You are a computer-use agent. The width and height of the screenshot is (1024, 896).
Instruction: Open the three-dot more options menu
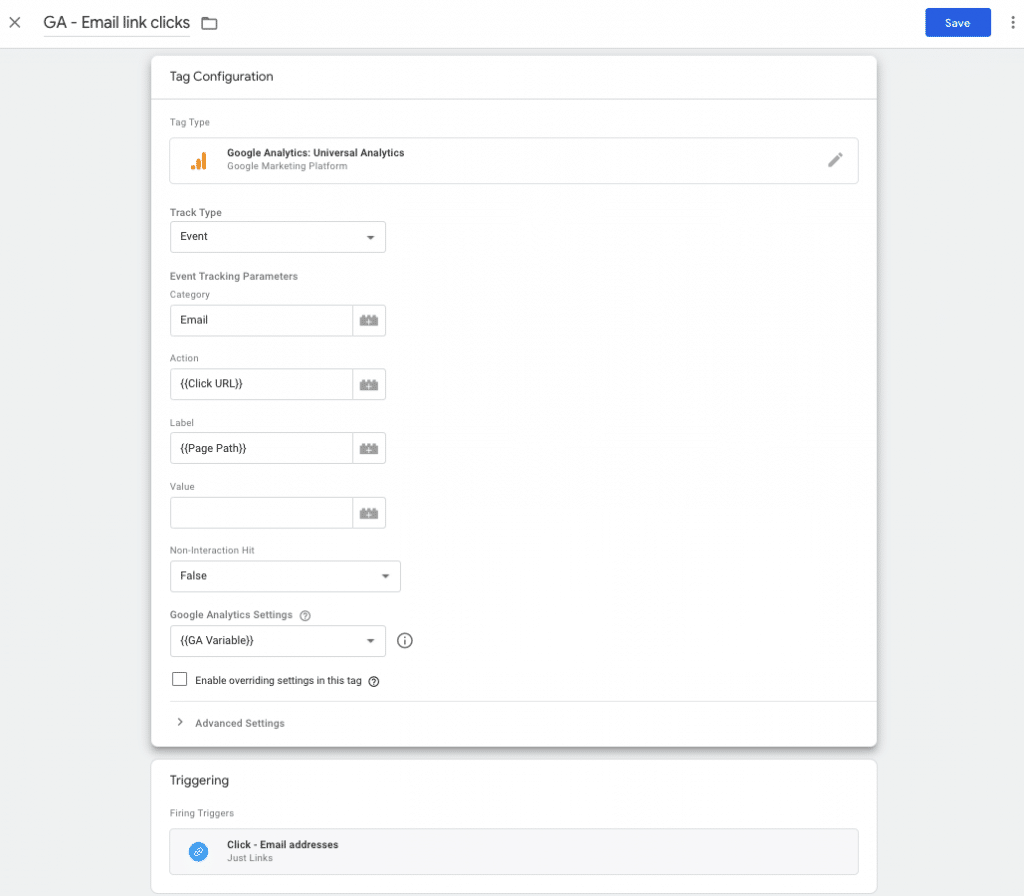1012,23
